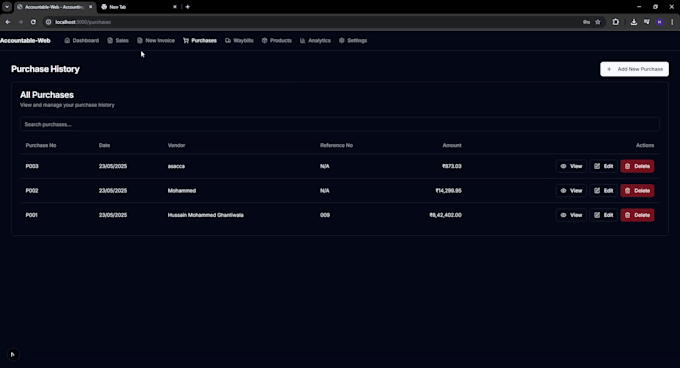Screen dimensions: 680x368
Task: View purchase P002
Action: [x=571, y=190]
